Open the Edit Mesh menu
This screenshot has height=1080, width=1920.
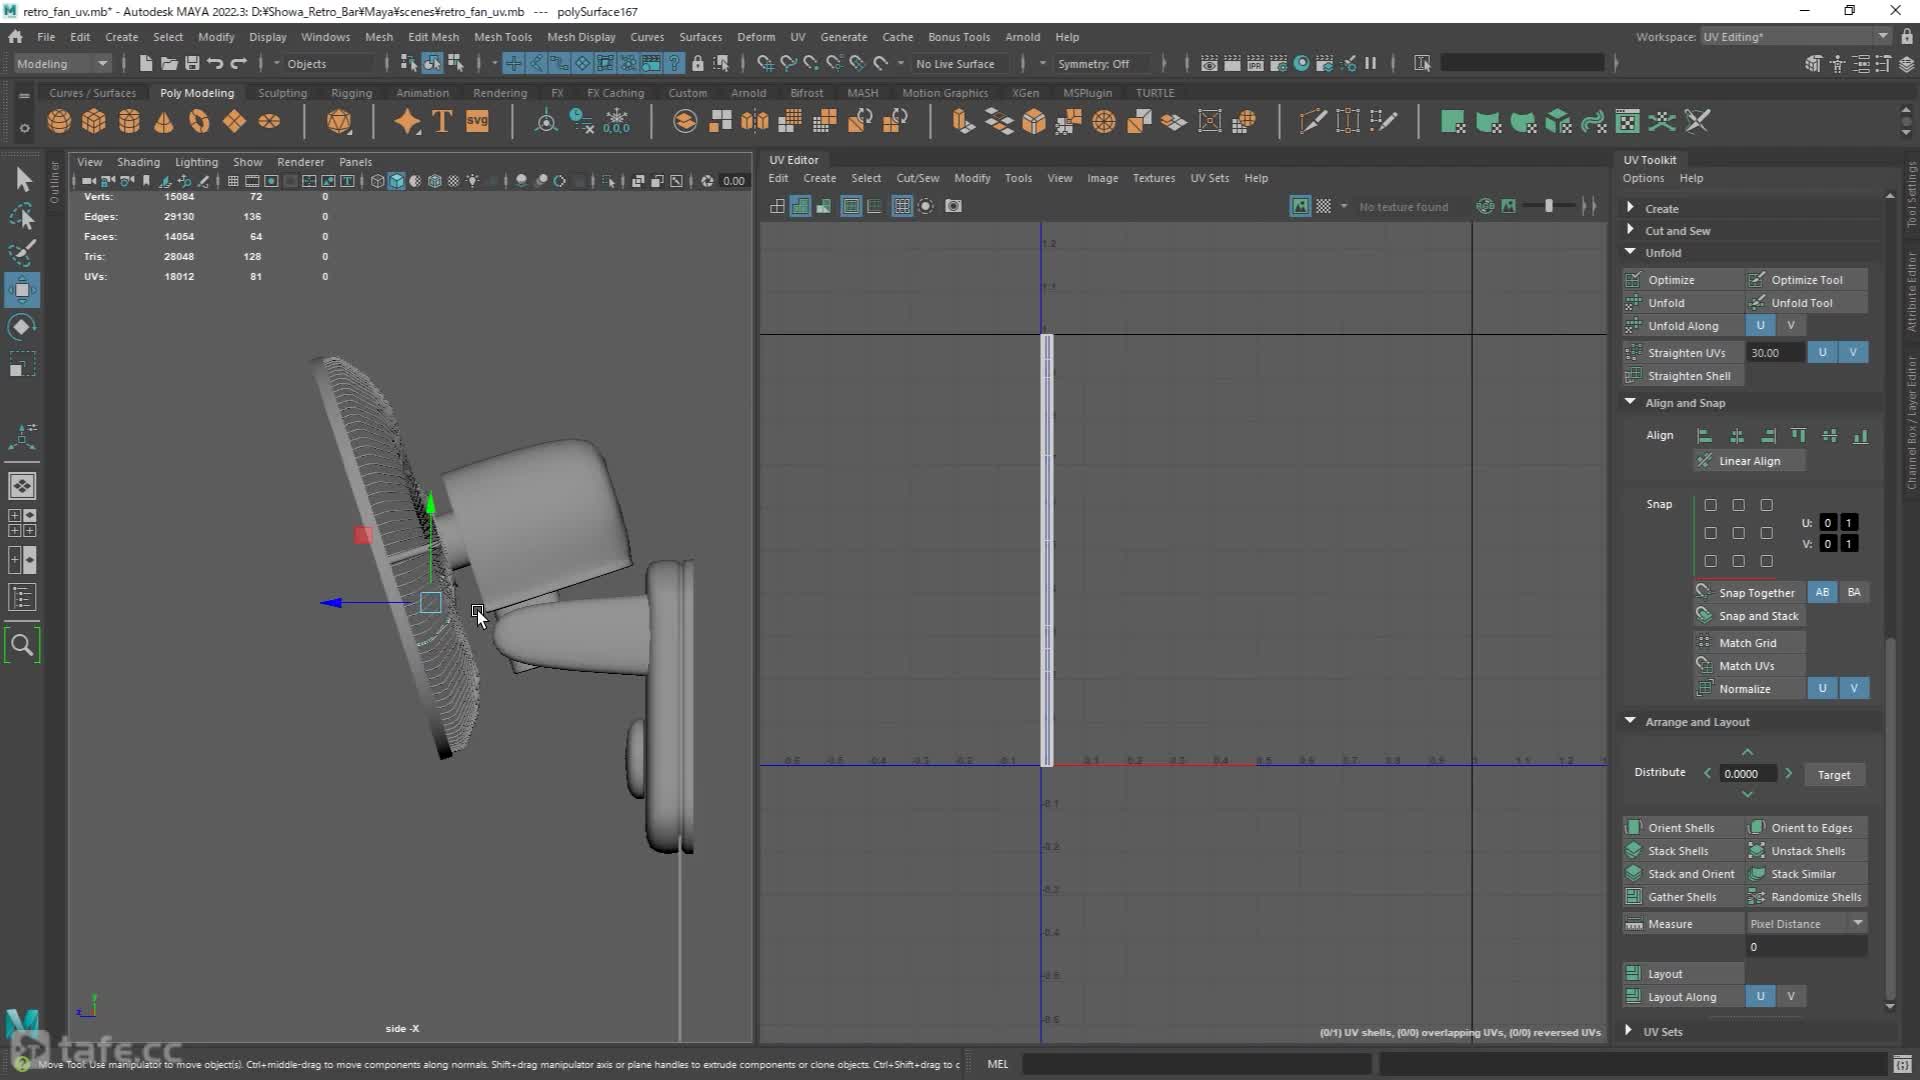[433, 37]
